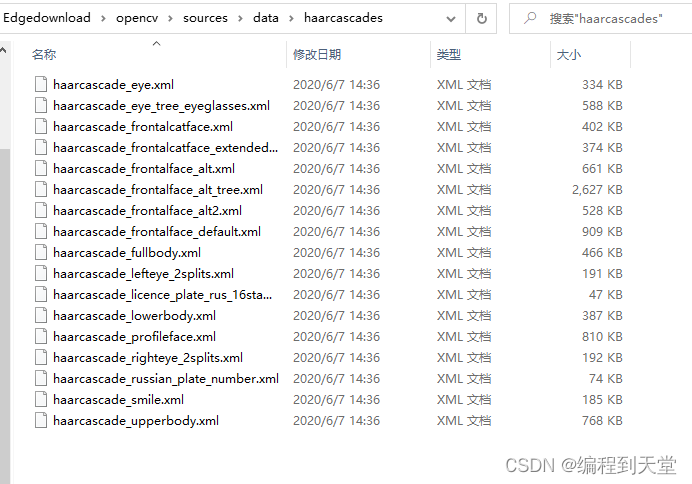Select file name haarcascade_righteye_2splits.xml

pos(148,358)
